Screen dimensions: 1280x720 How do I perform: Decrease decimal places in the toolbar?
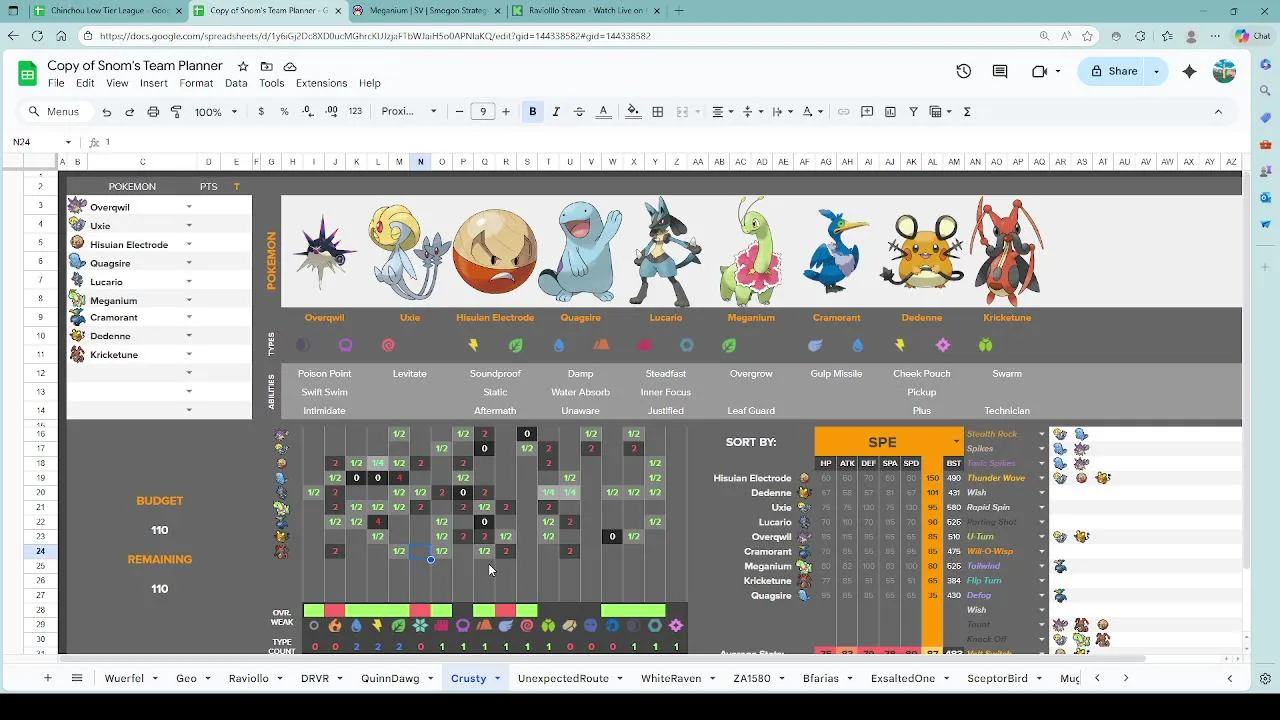(308, 112)
